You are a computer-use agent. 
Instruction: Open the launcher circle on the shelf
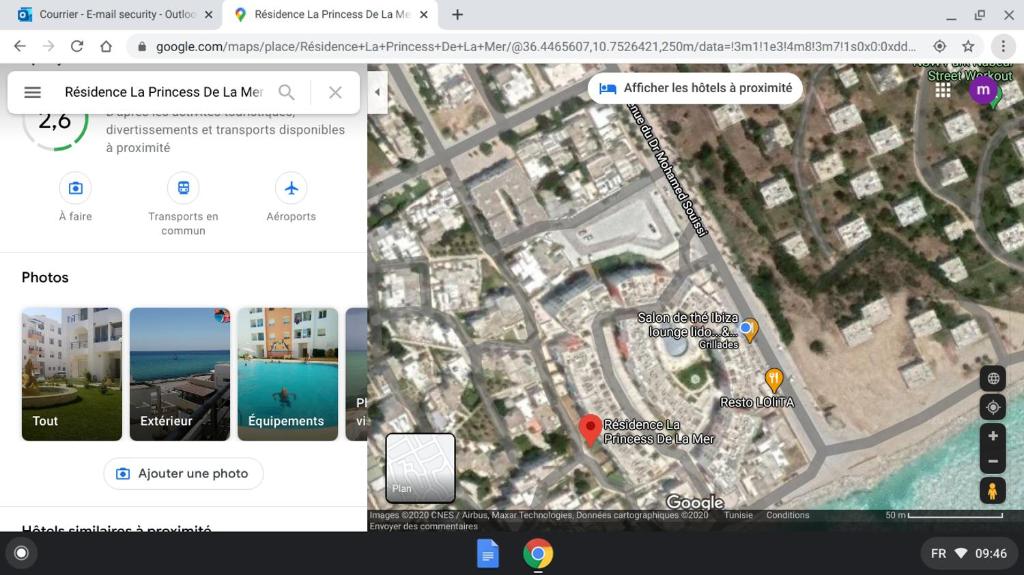coord(22,553)
